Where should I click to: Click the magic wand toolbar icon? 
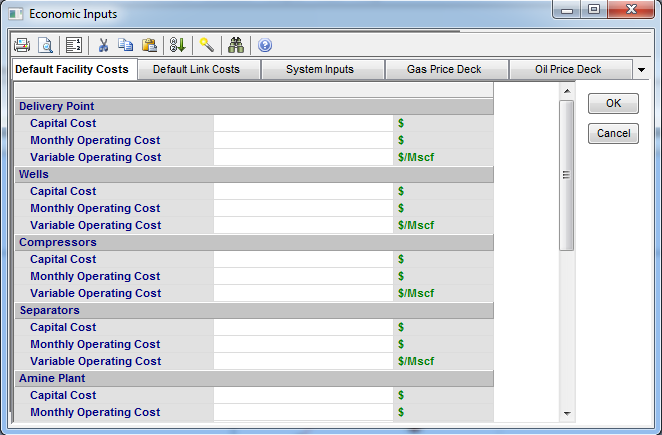pyautogui.click(x=207, y=45)
